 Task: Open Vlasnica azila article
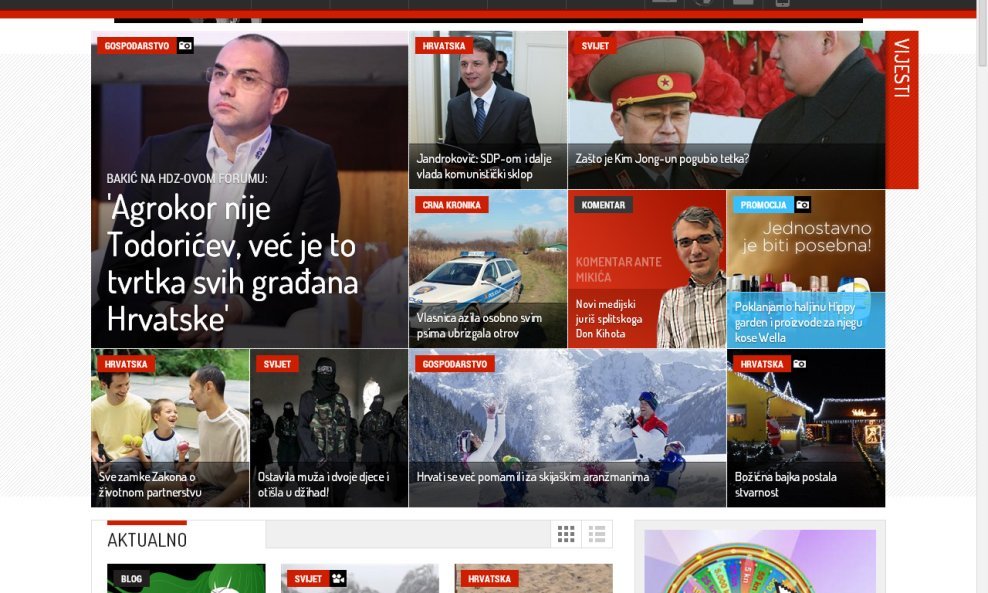479,325
